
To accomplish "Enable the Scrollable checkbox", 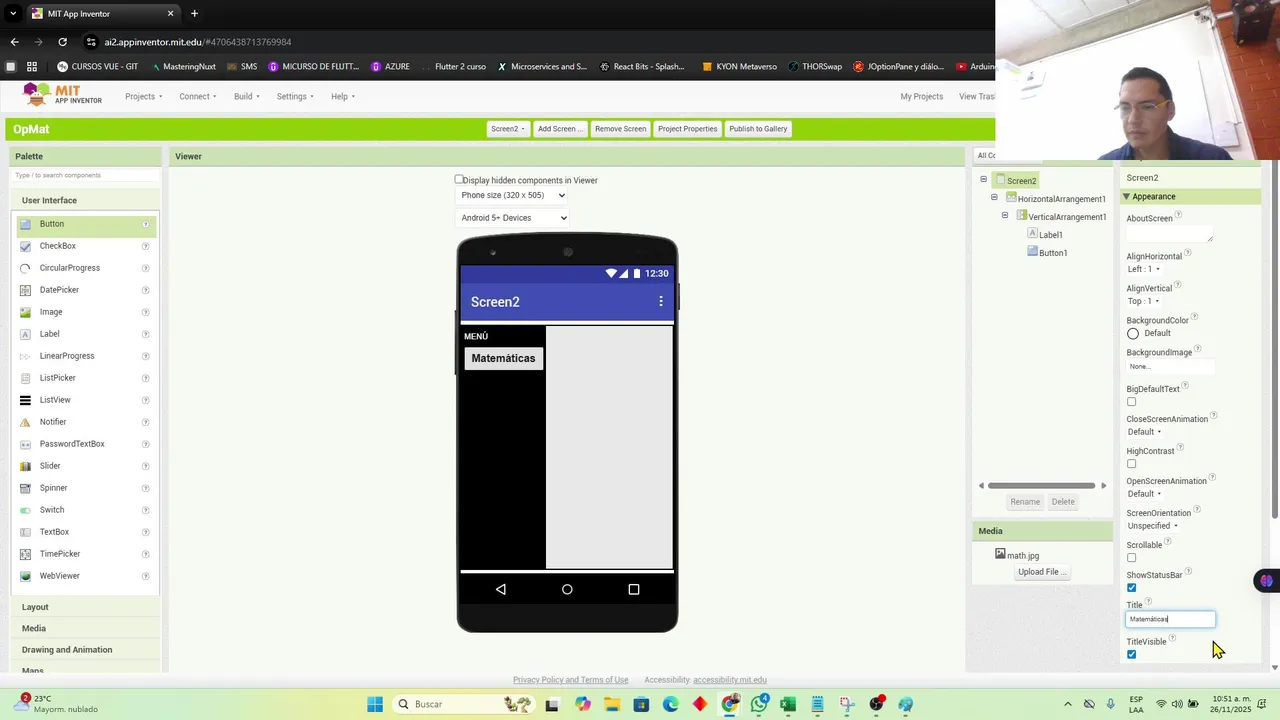I will pyautogui.click(x=1131, y=558).
